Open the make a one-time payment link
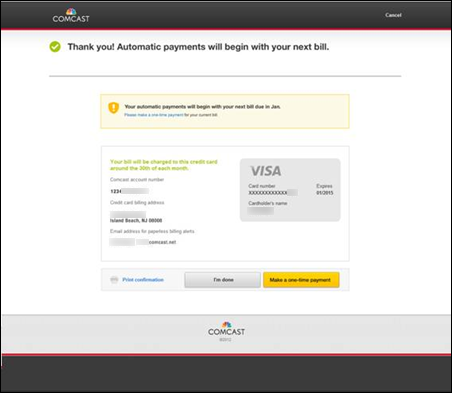452x393 pixels. pos(154,115)
